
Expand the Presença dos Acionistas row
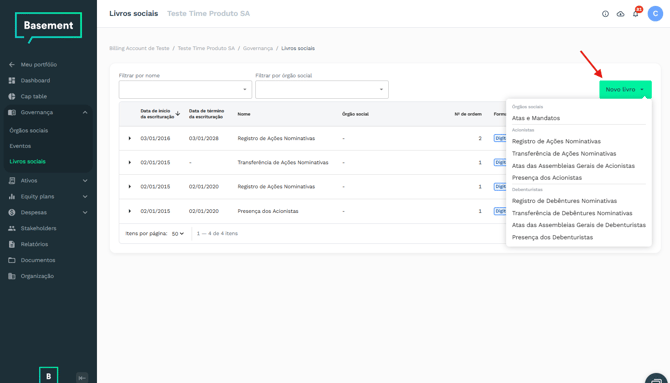(129, 211)
